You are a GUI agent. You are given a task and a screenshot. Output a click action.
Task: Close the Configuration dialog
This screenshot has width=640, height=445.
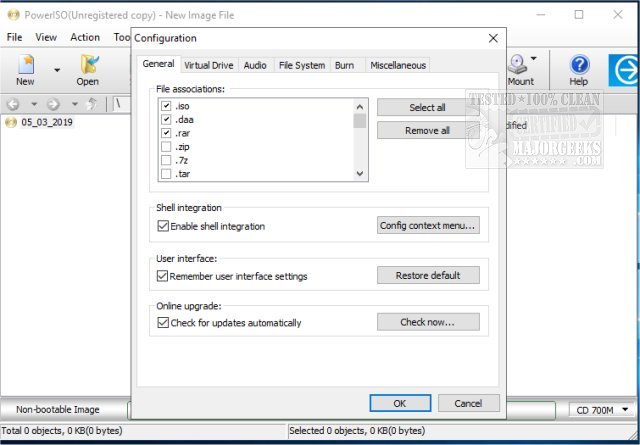(x=493, y=38)
